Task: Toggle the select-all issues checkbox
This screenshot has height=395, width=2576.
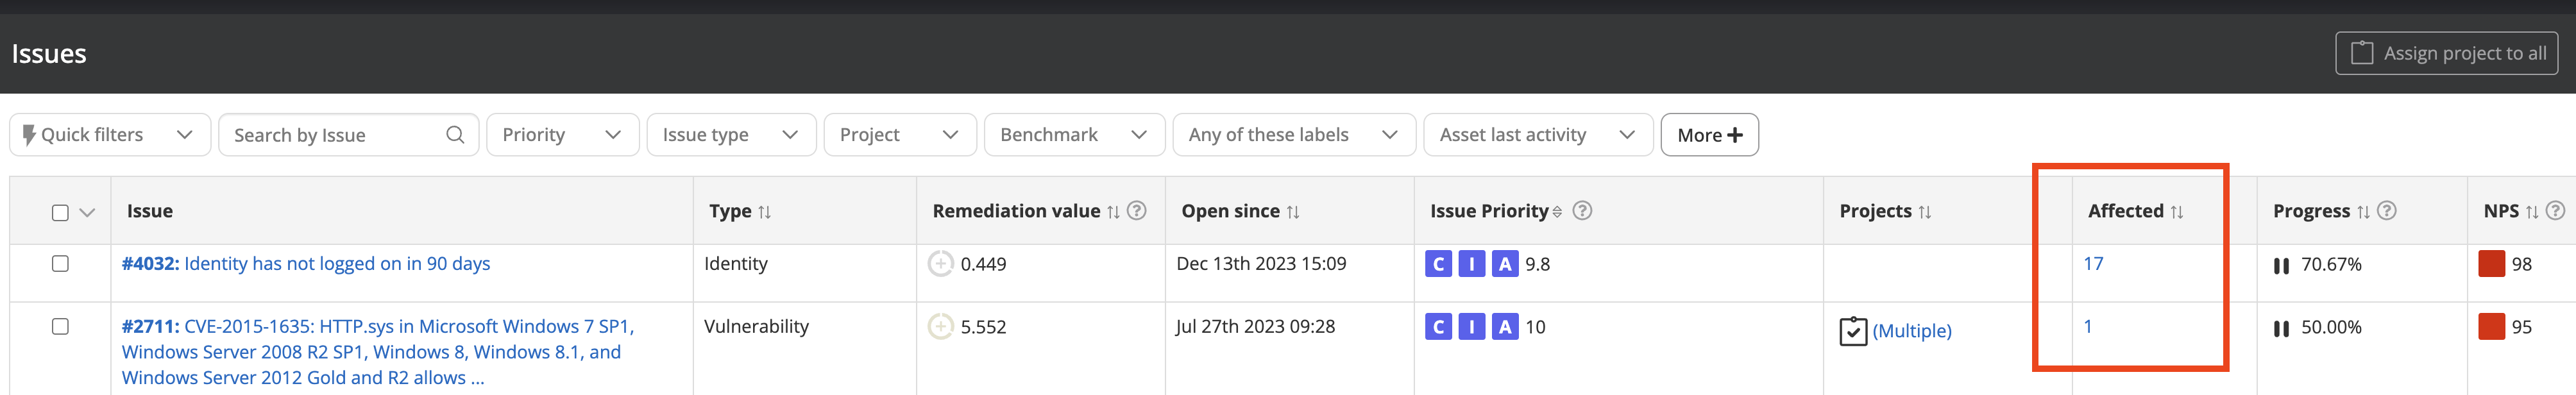Action: click(x=60, y=213)
